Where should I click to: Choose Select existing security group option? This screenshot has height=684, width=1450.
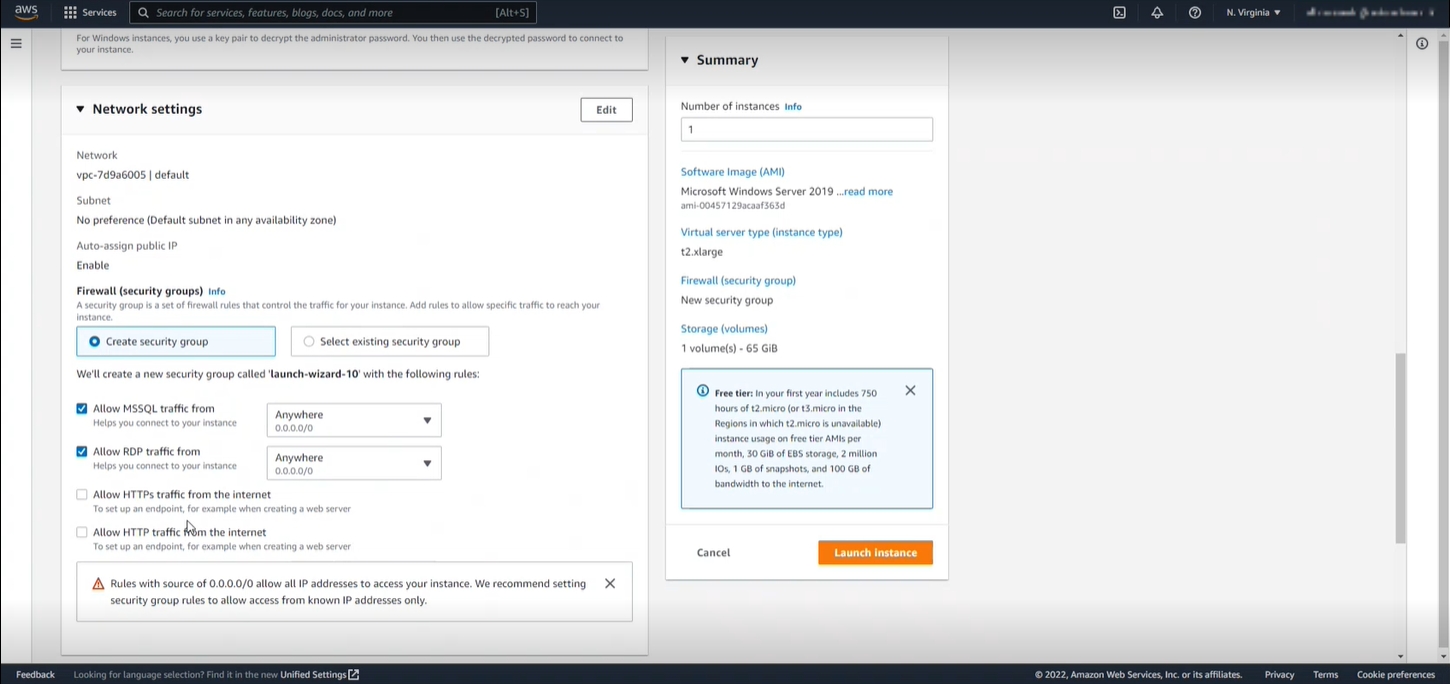(390, 341)
